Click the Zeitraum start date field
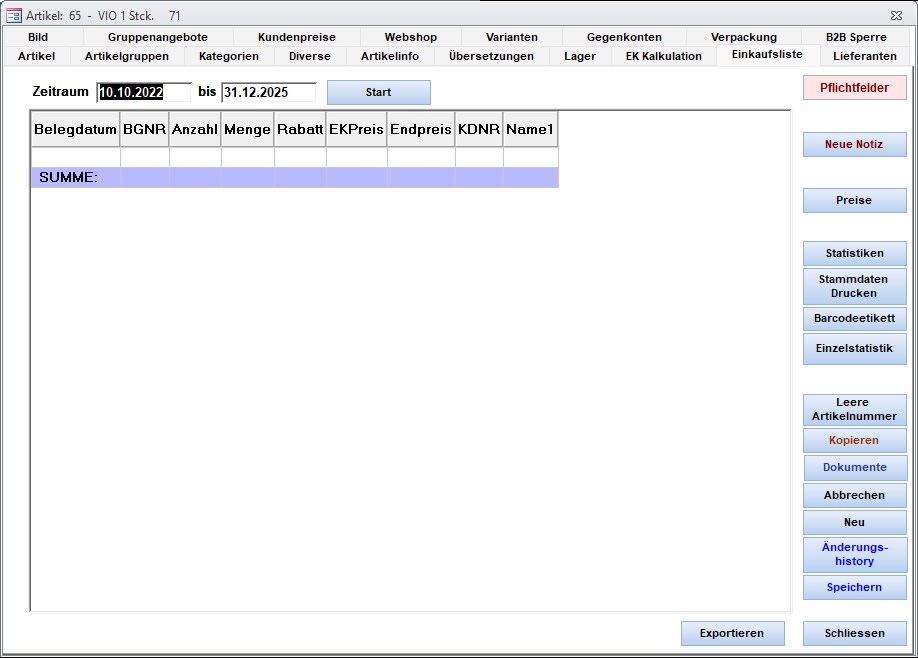 point(143,93)
